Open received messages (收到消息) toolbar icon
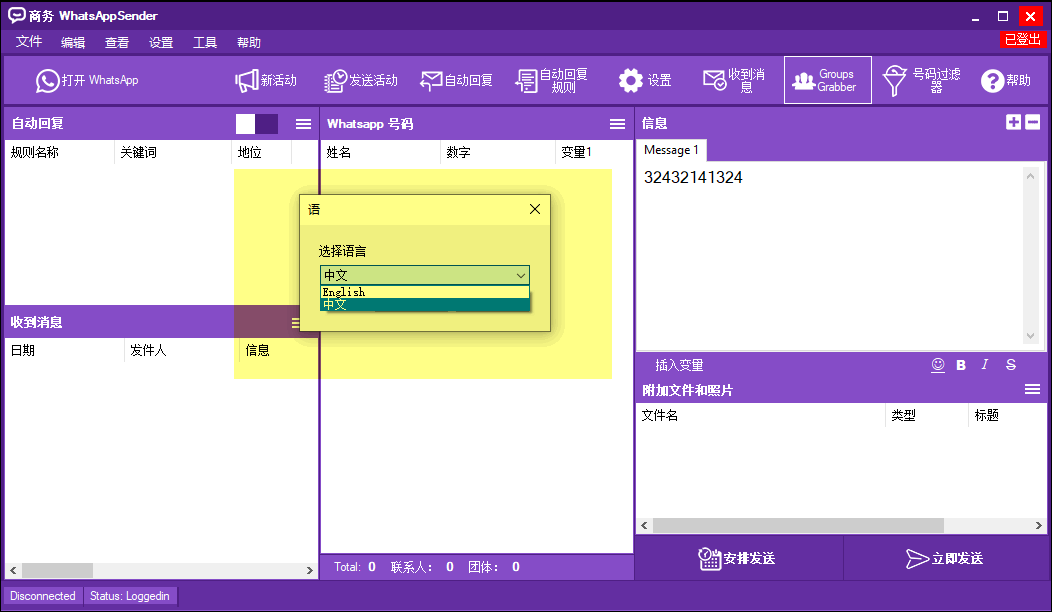 (734, 81)
